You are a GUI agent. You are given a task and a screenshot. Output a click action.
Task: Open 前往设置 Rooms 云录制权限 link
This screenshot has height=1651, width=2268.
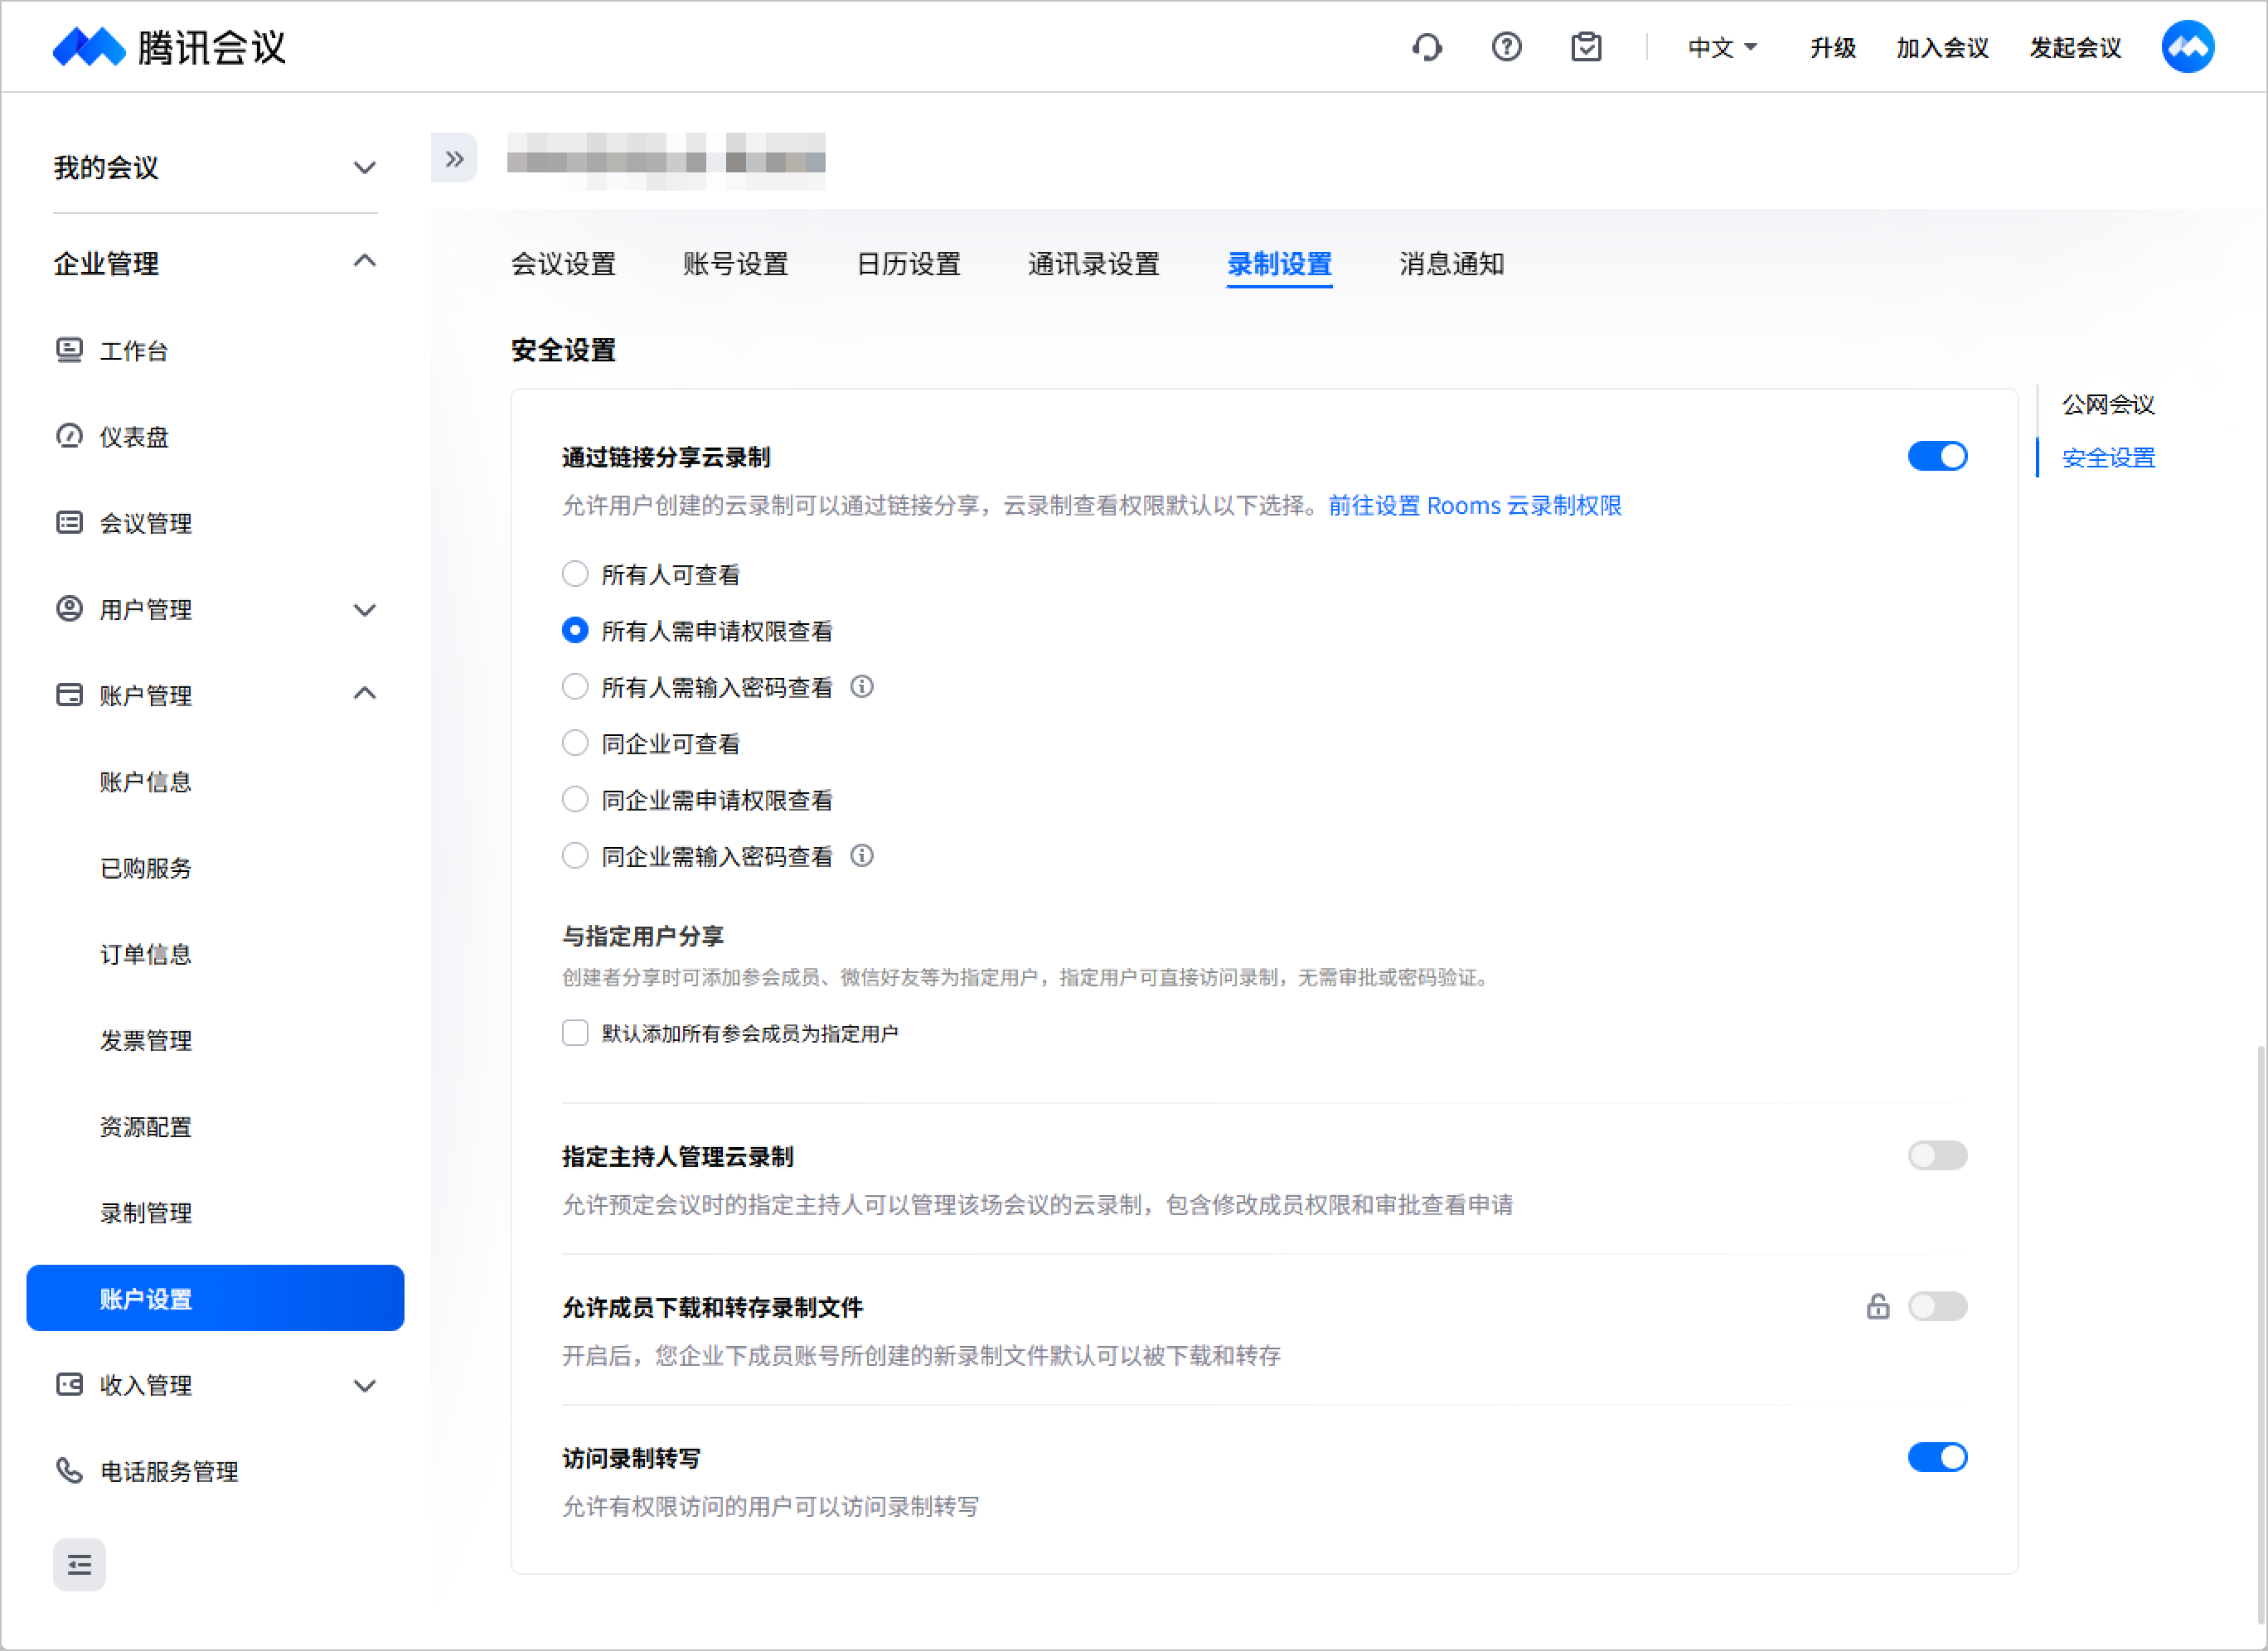(1475, 506)
